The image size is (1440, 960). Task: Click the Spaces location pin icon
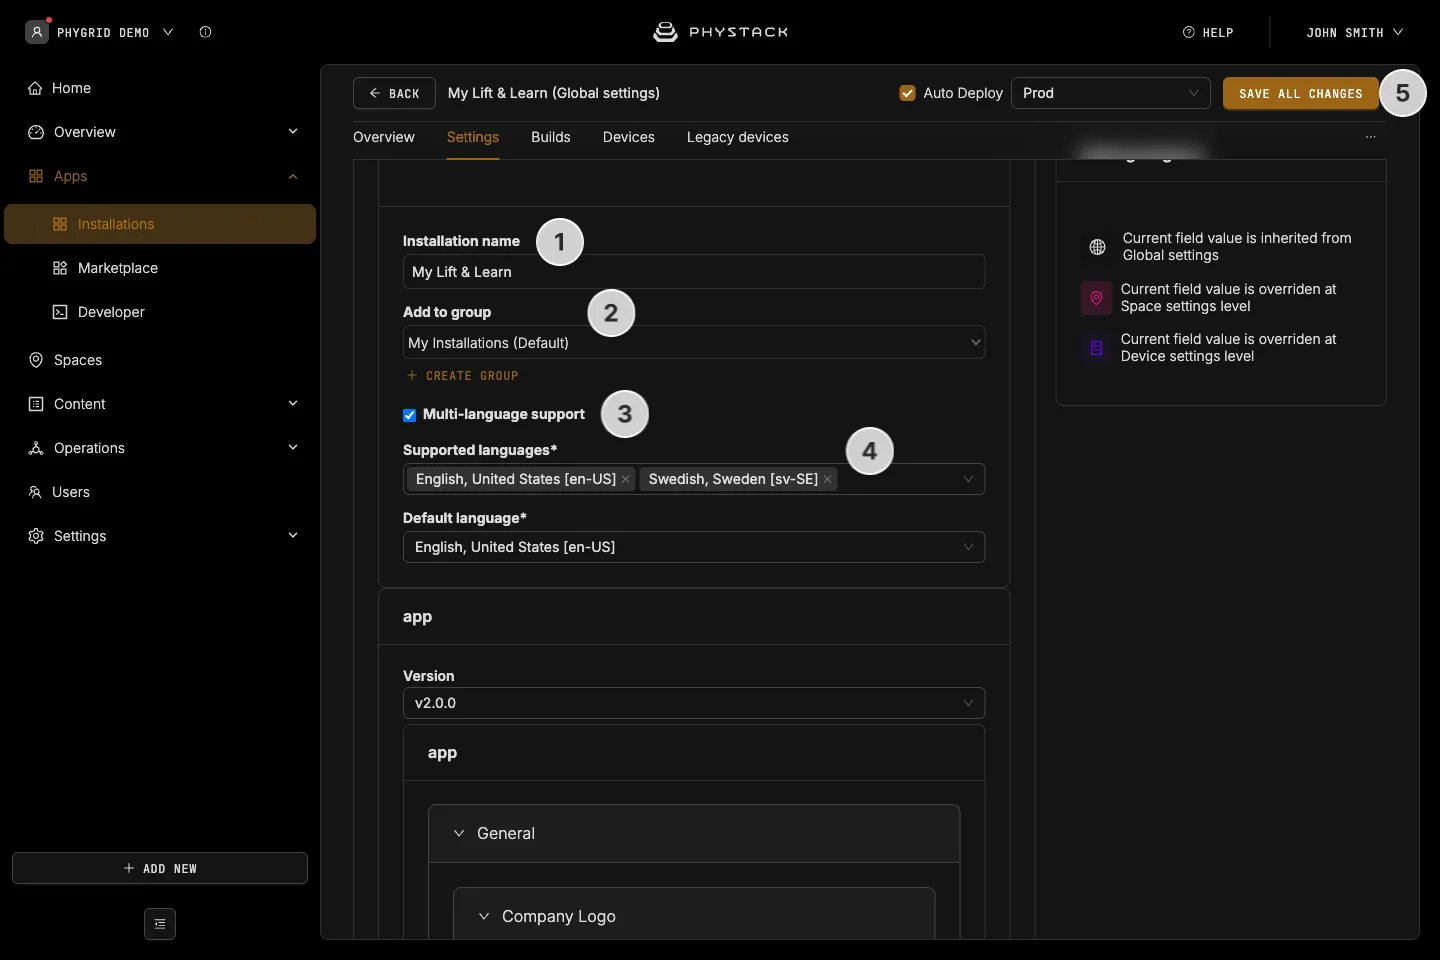click(x=36, y=360)
